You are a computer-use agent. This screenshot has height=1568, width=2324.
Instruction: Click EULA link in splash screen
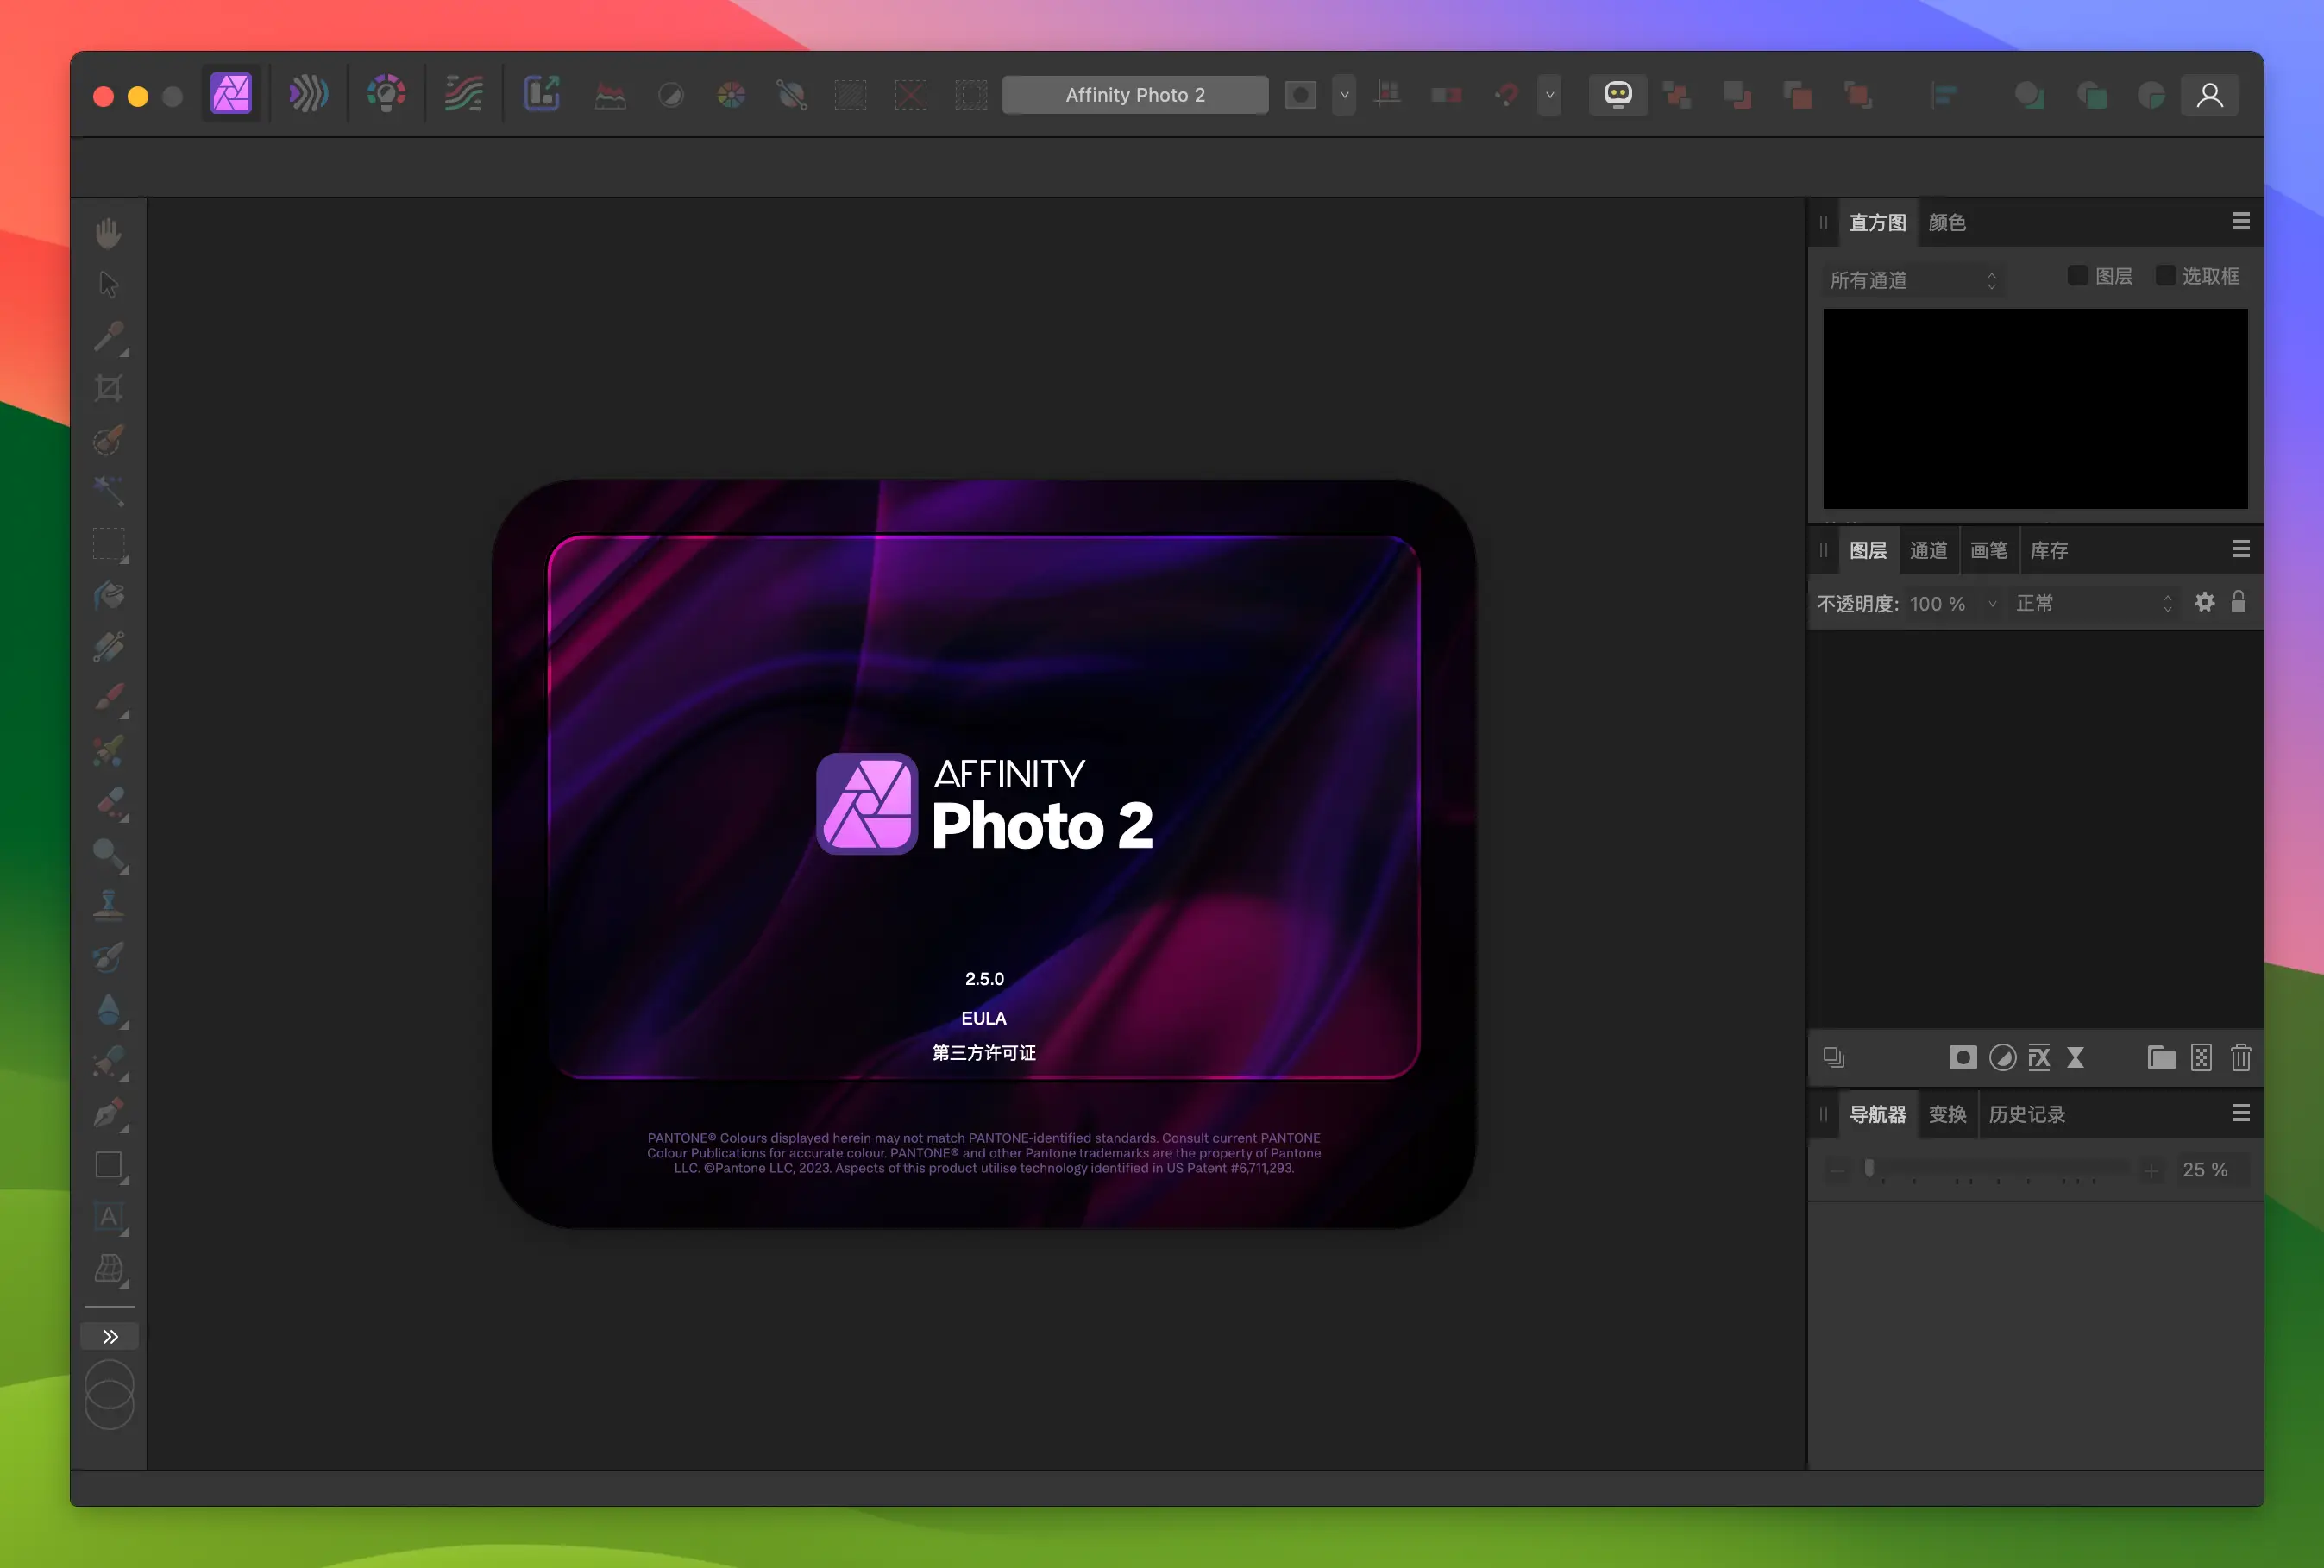pyautogui.click(x=983, y=1017)
